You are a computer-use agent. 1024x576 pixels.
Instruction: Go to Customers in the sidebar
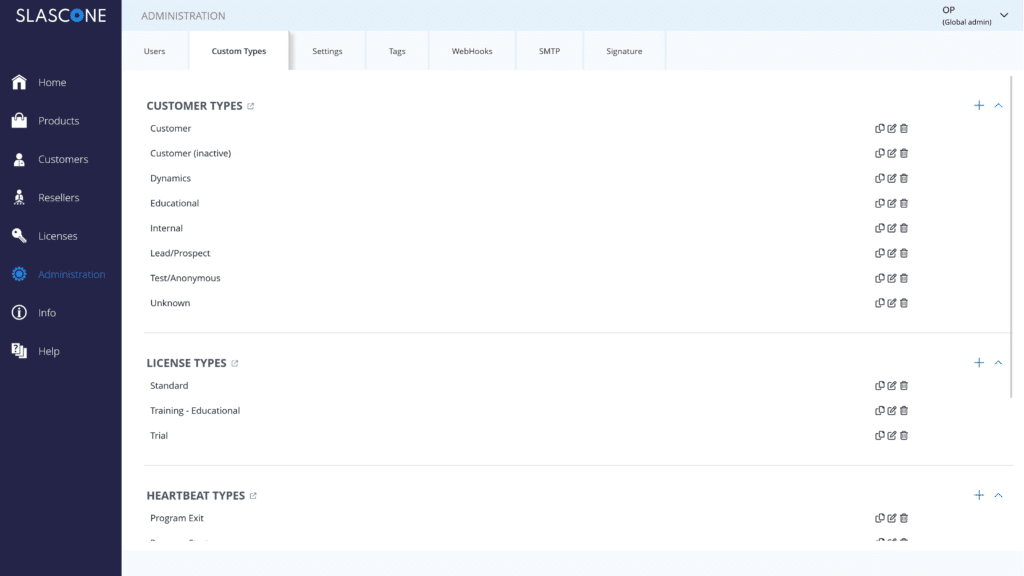(x=62, y=159)
